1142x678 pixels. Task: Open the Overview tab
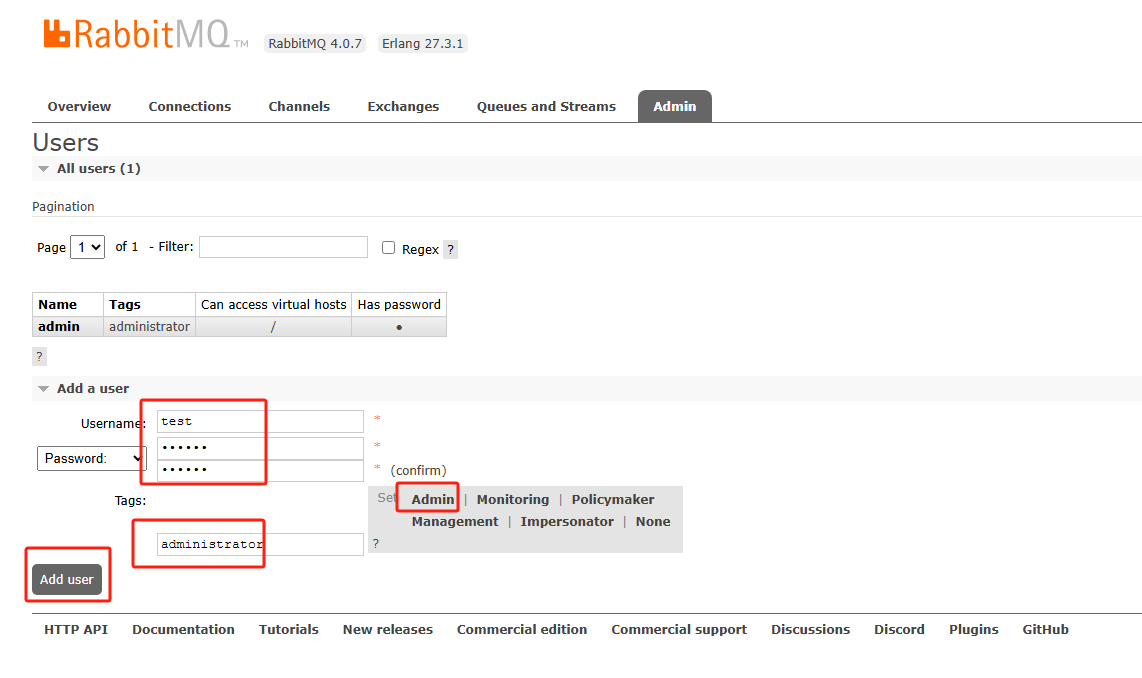click(x=79, y=106)
